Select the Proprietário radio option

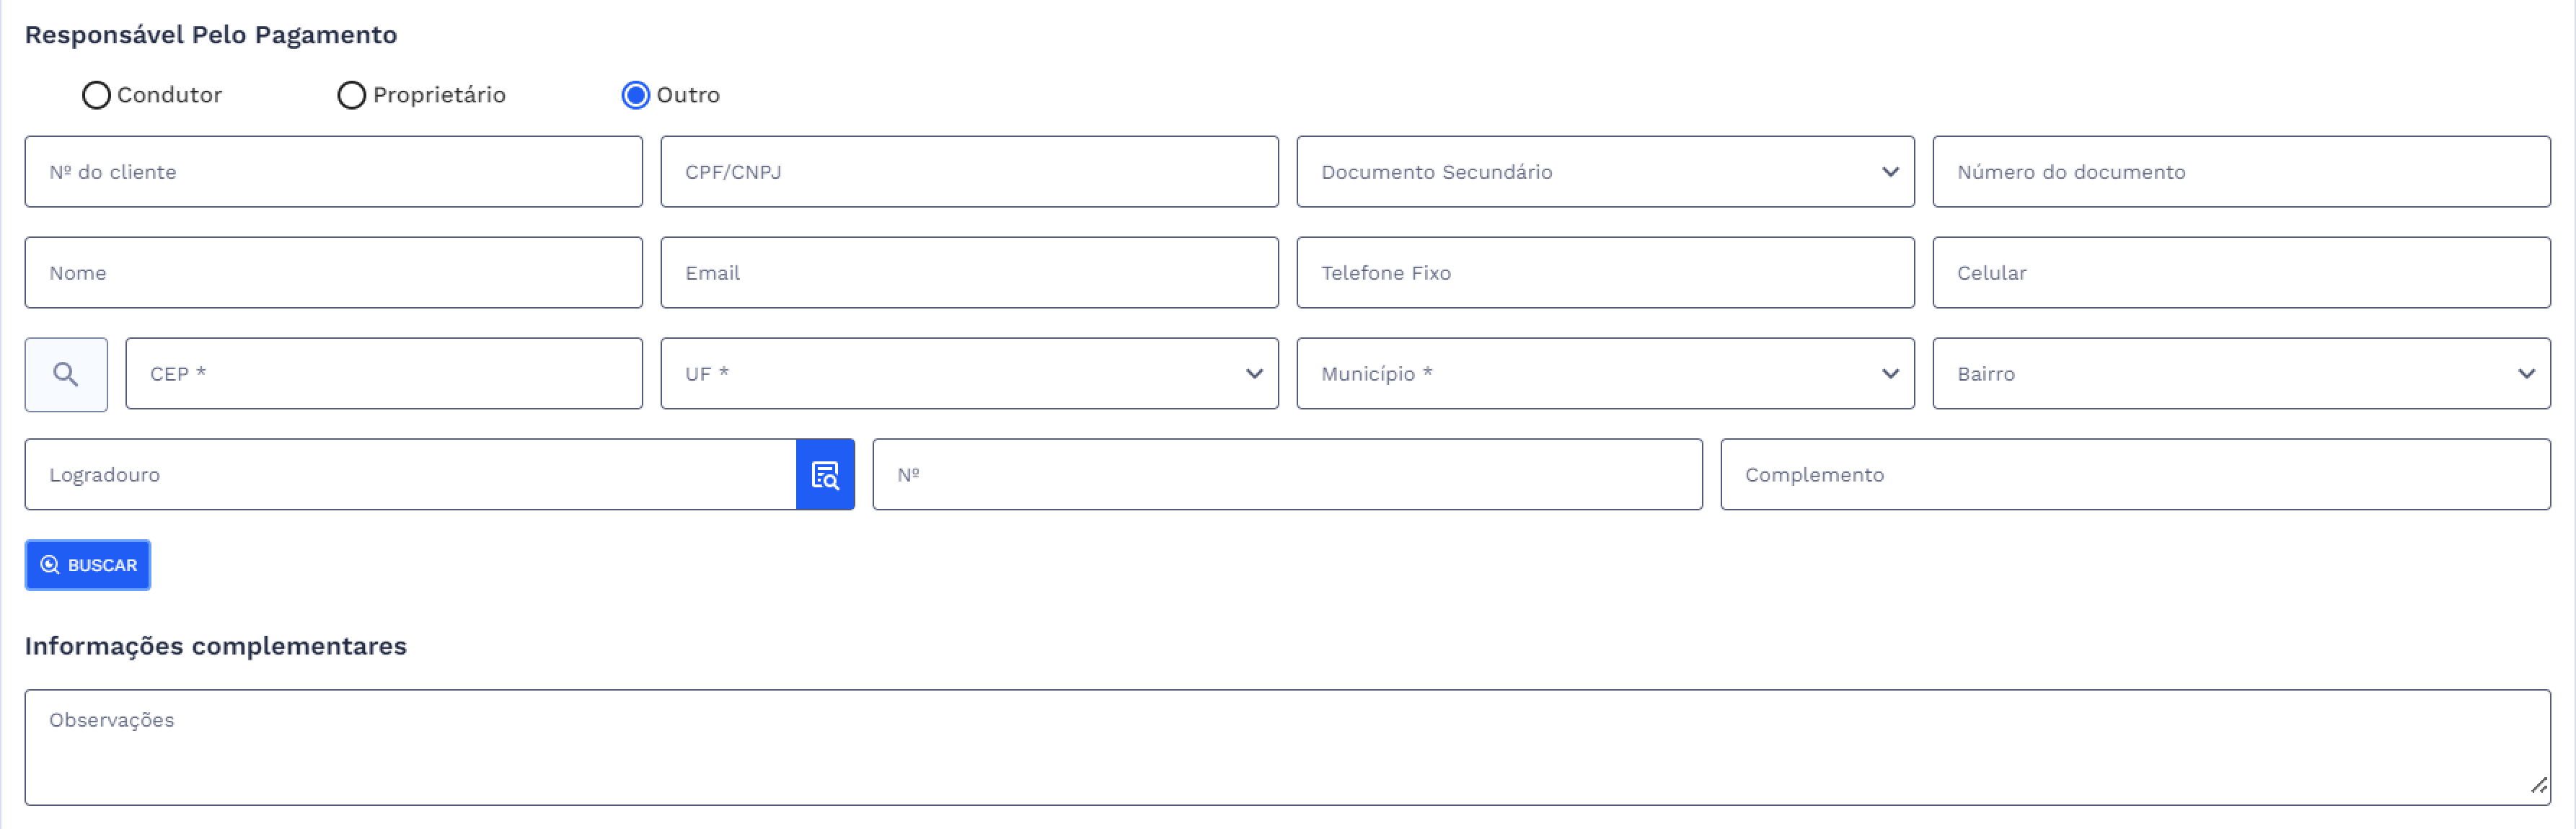point(351,95)
